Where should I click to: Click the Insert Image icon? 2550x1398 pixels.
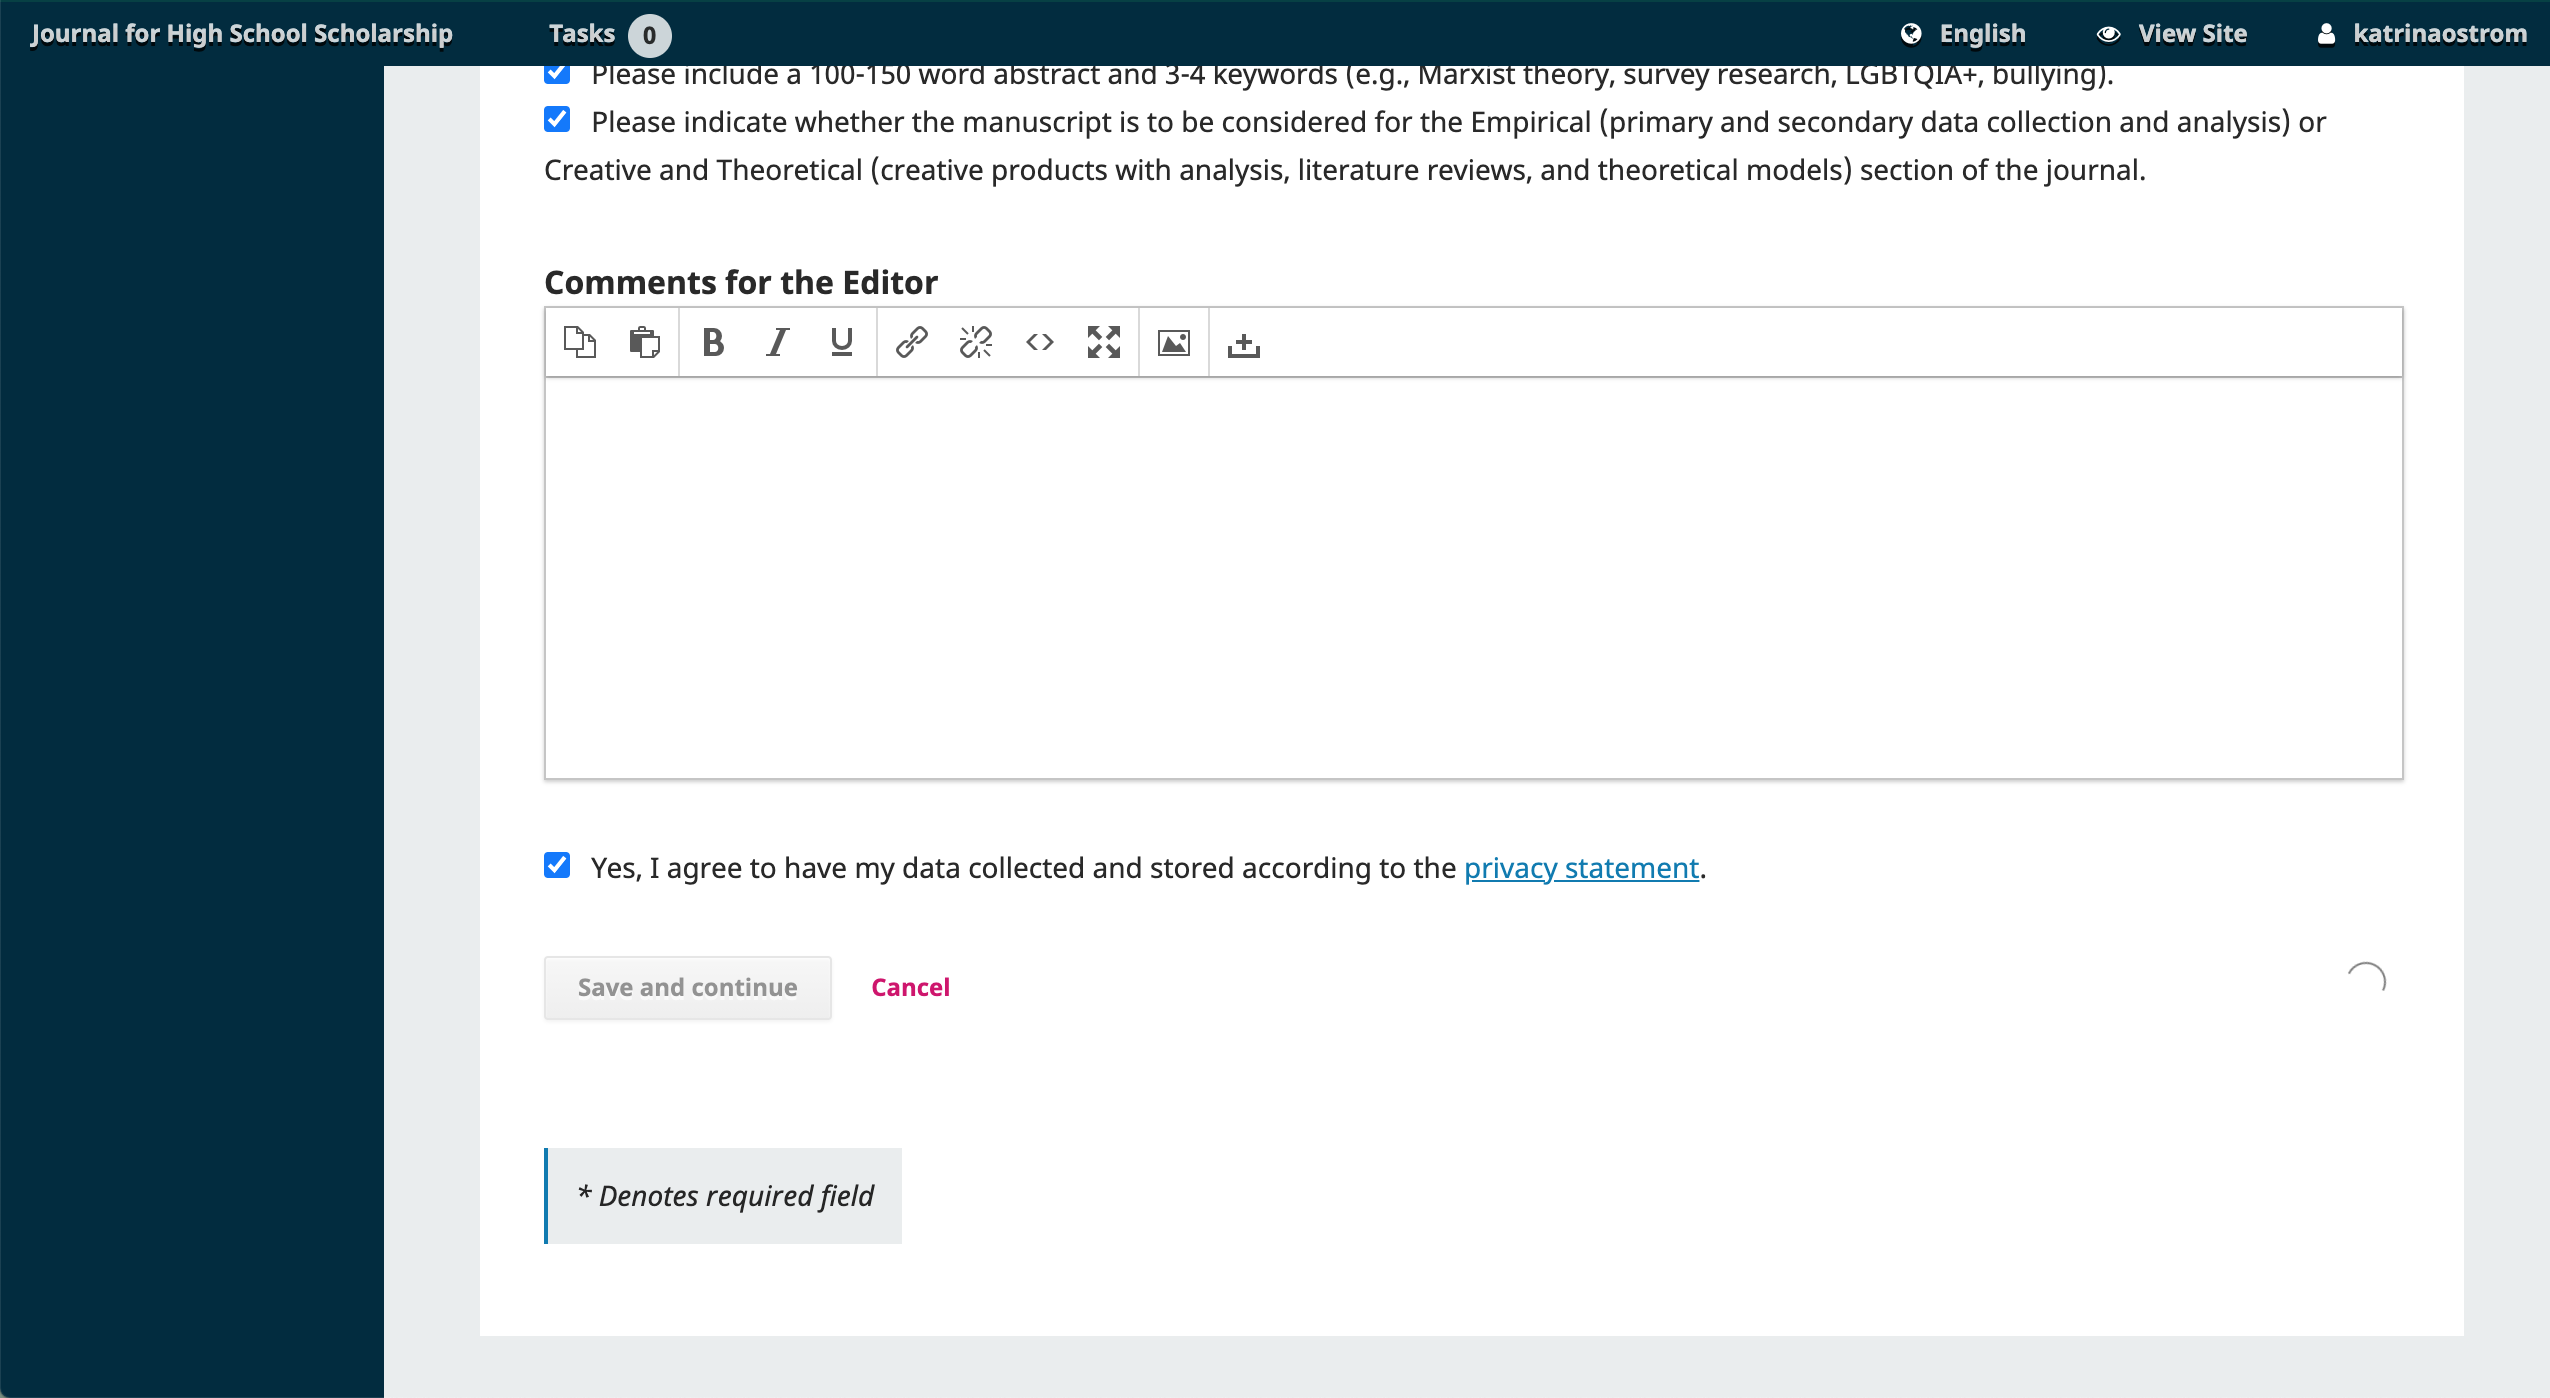(1175, 343)
